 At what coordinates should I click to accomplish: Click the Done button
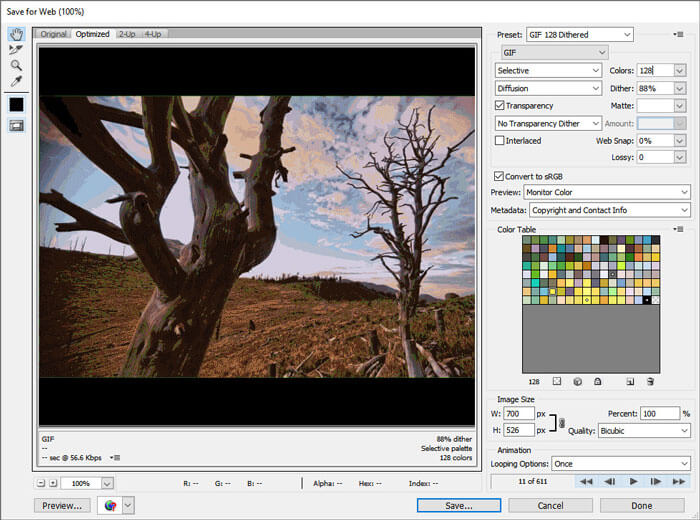pos(642,505)
